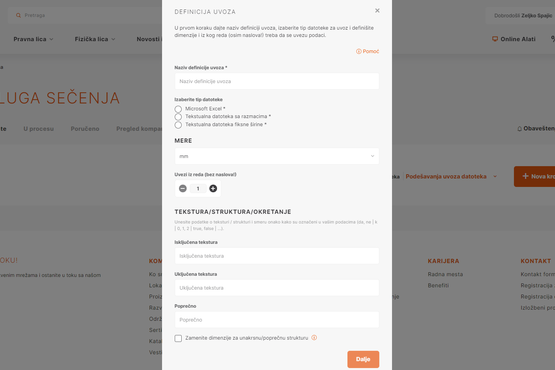Click the minus stepper icon for row number

tap(183, 188)
